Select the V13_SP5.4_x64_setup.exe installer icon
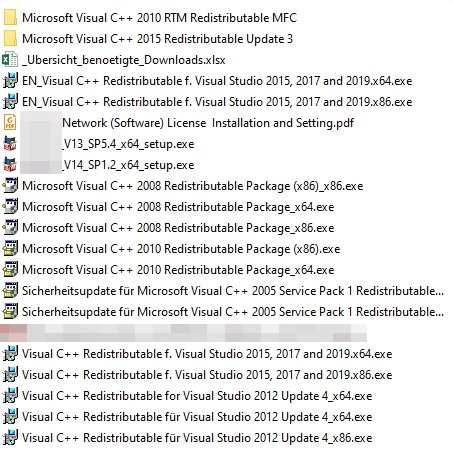The height and width of the screenshot is (456, 454). [10, 143]
